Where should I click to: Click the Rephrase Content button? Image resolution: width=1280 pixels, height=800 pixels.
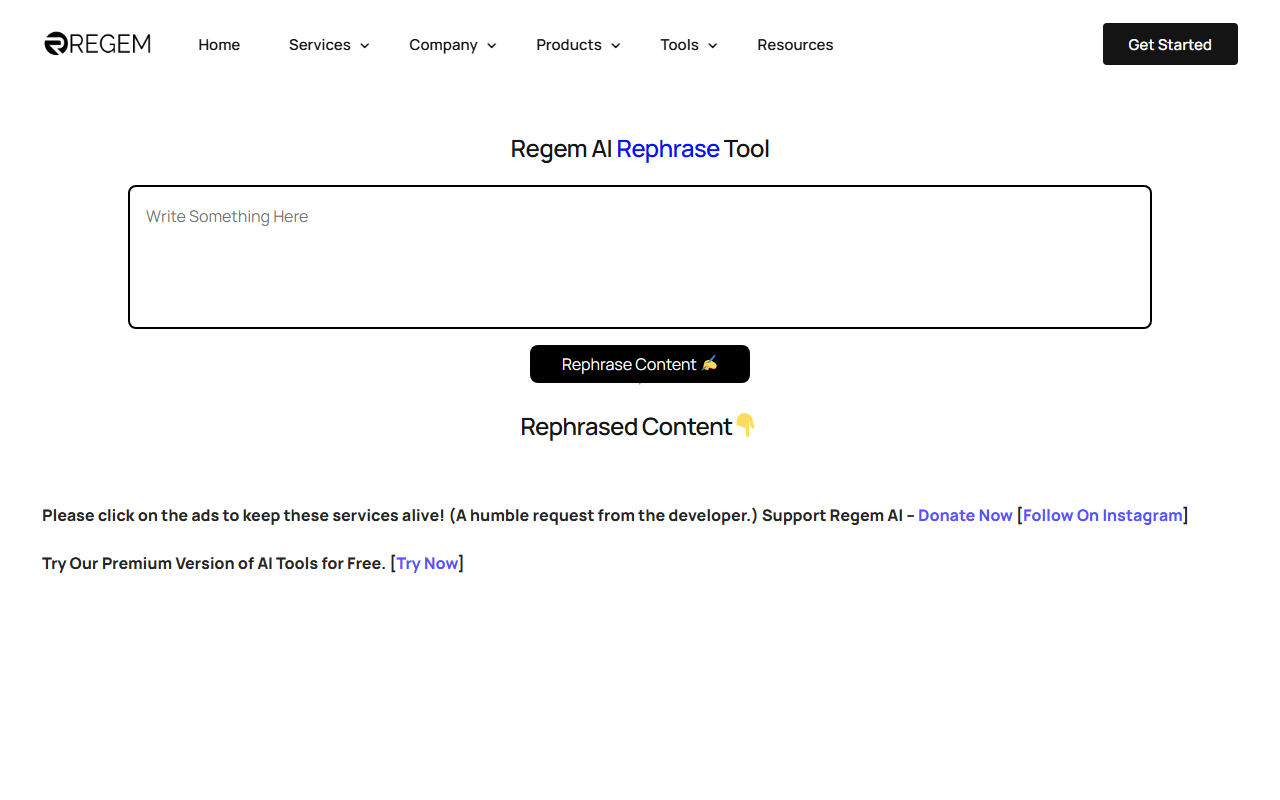[x=640, y=364]
